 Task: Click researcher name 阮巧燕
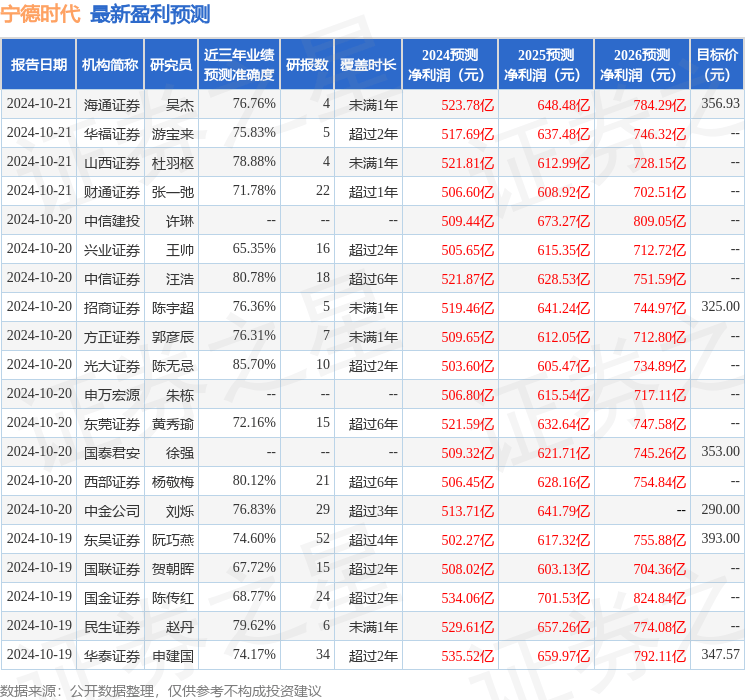tap(173, 539)
